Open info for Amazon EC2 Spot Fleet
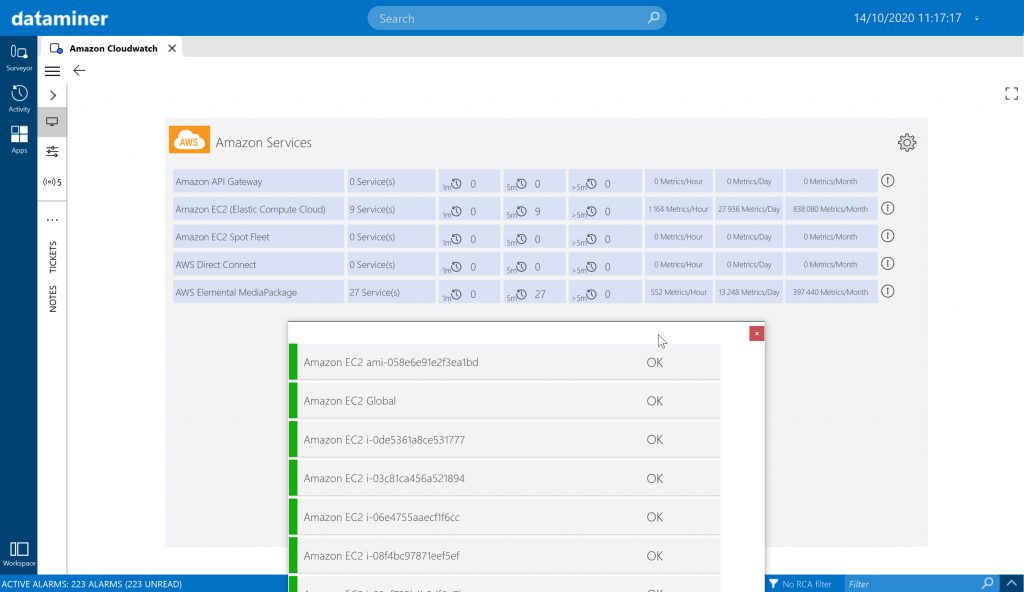Image resolution: width=1024 pixels, height=592 pixels. [888, 236]
